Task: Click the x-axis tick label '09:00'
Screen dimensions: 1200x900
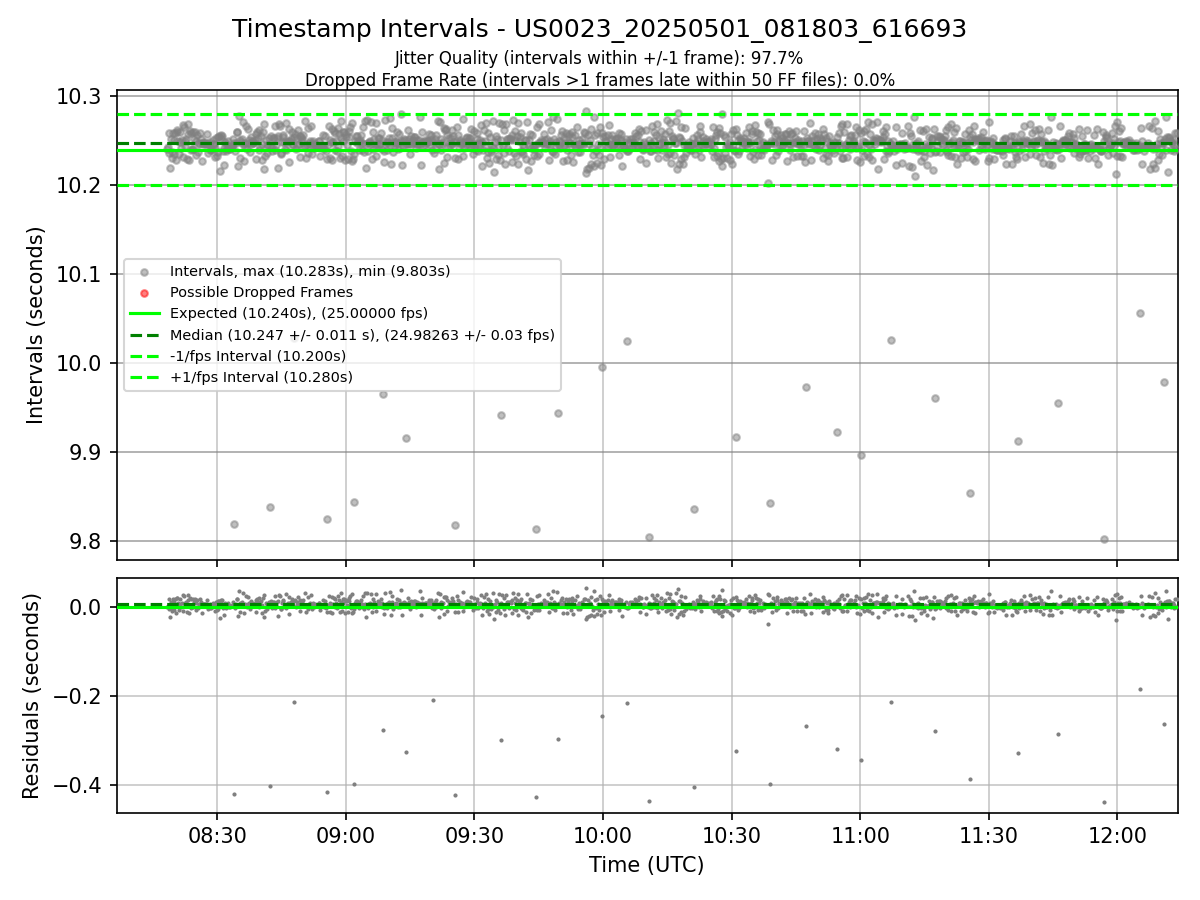Action: coord(346,838)
